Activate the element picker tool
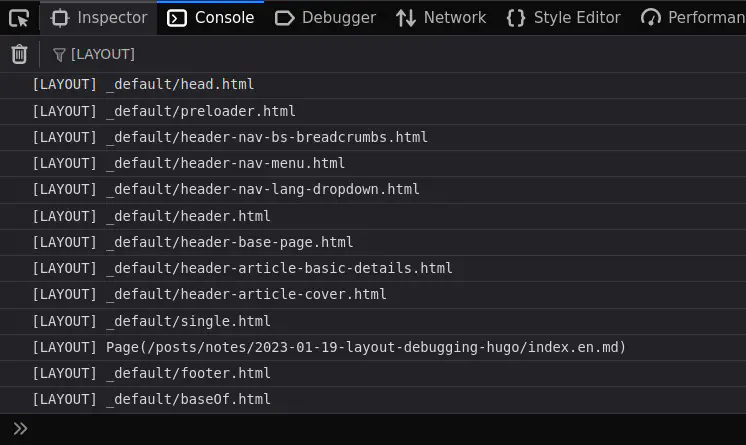This screenshot has width=746, height=445. (19, 18)
